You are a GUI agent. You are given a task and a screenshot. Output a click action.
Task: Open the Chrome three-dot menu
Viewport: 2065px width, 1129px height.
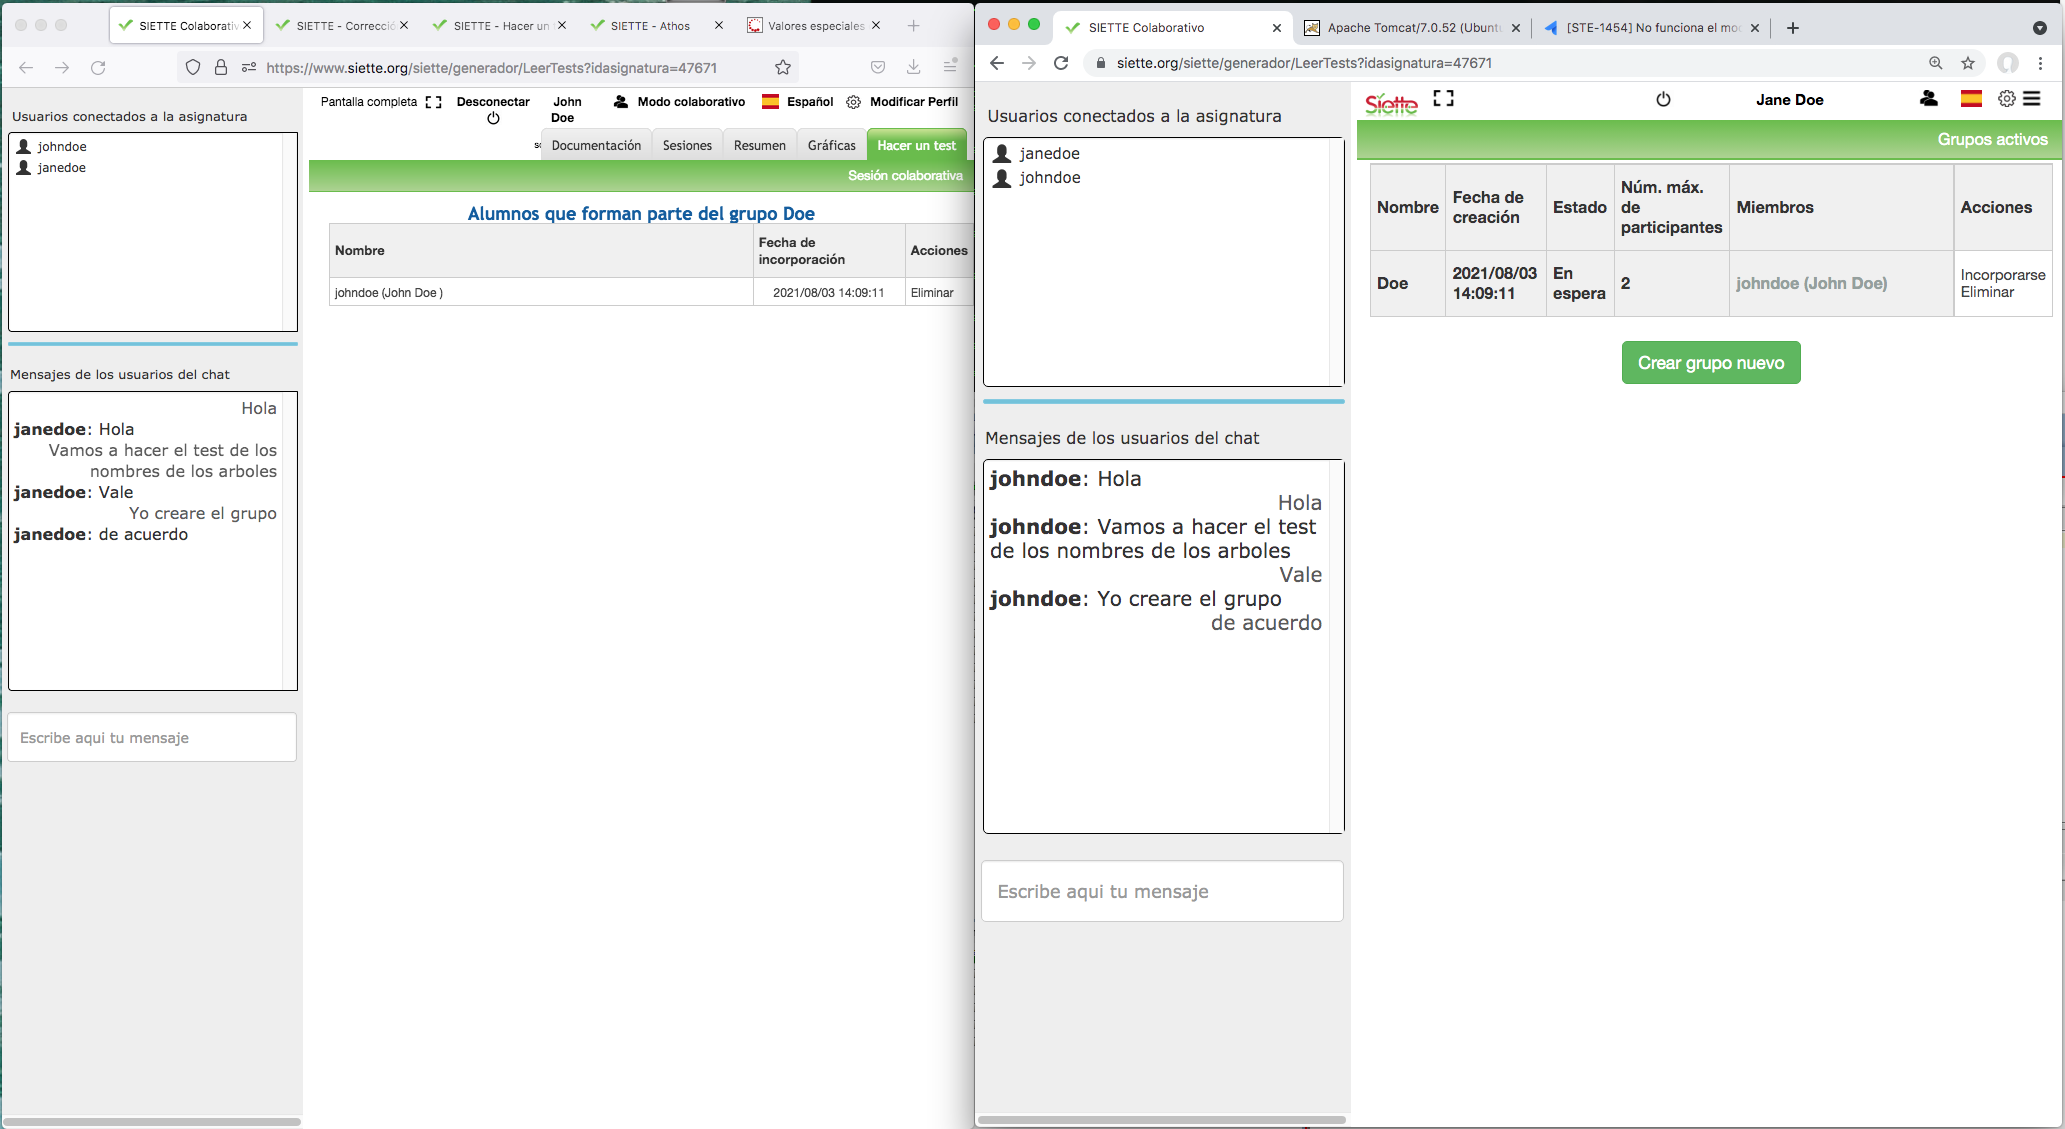pyautogui.click(x=2040, y=63)
